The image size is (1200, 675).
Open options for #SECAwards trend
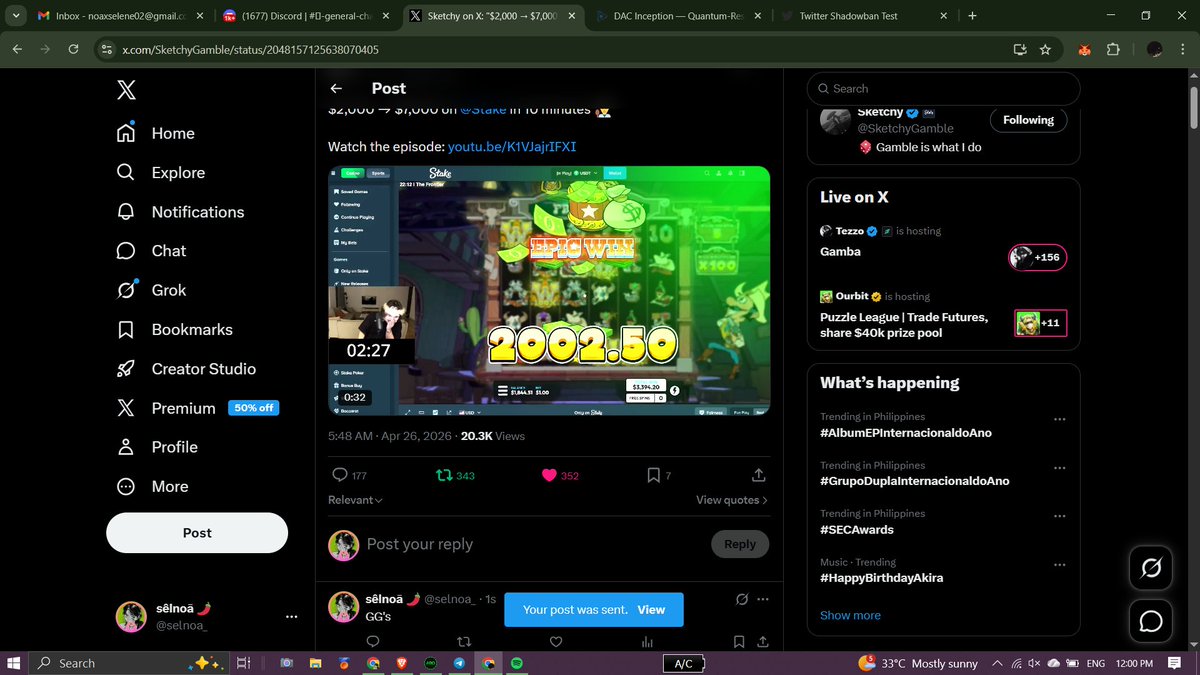point(1059,516)
